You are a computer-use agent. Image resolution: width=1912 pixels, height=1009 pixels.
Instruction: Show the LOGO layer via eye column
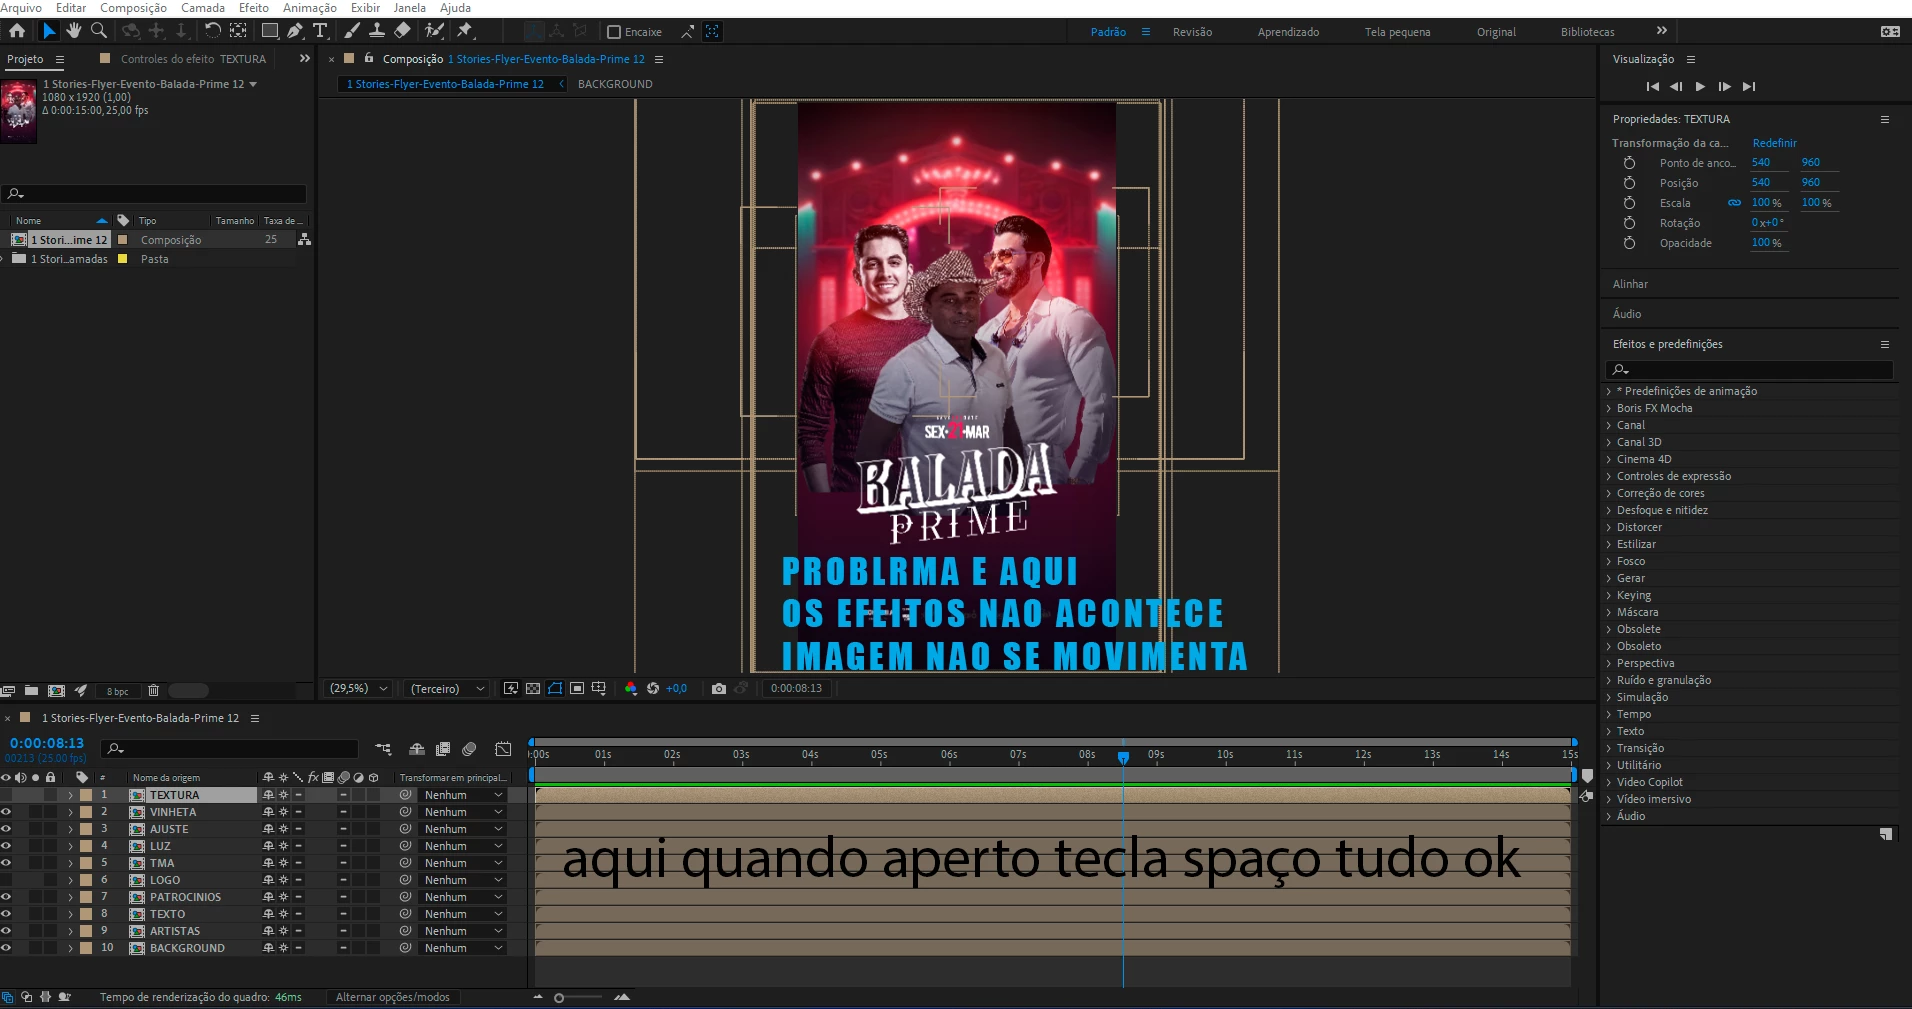[x=6, y=880]
